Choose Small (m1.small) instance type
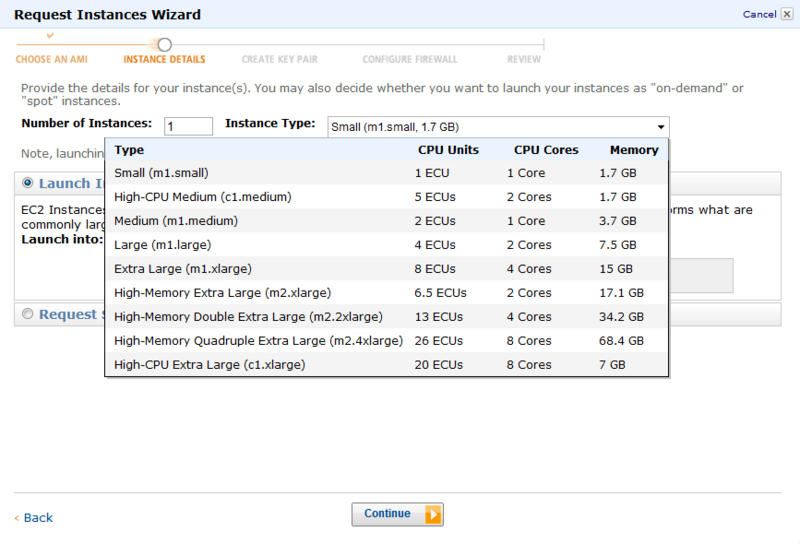The image size is (800, 544). tap(386, 173)
